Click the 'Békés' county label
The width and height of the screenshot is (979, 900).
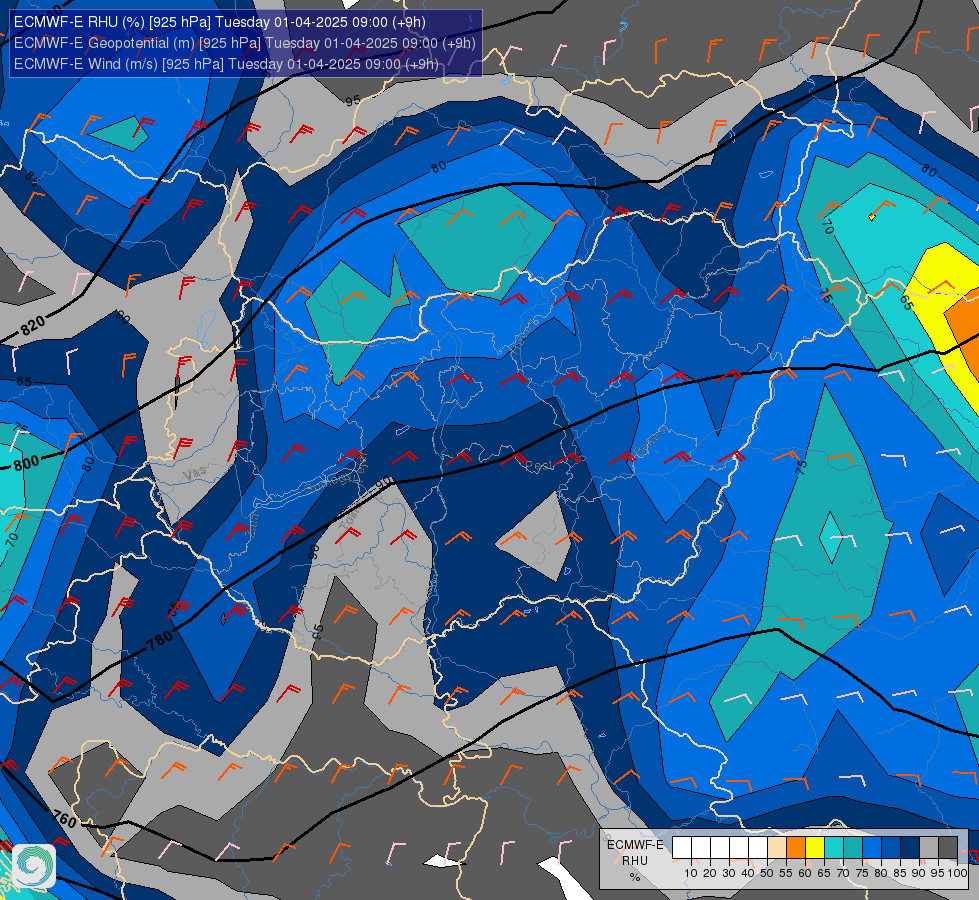pyautogui.click(x=650, y=442)
